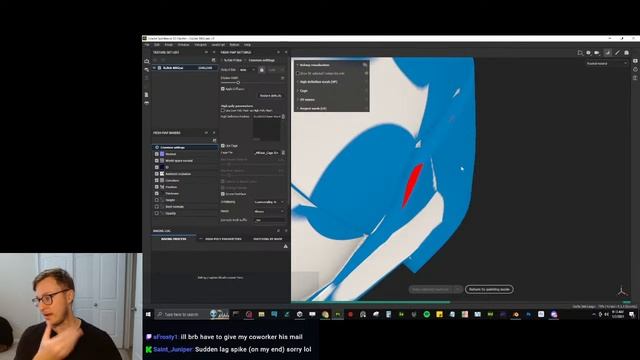
Task: Select Common settings in the bakers list
Action: tap(185, 147)
